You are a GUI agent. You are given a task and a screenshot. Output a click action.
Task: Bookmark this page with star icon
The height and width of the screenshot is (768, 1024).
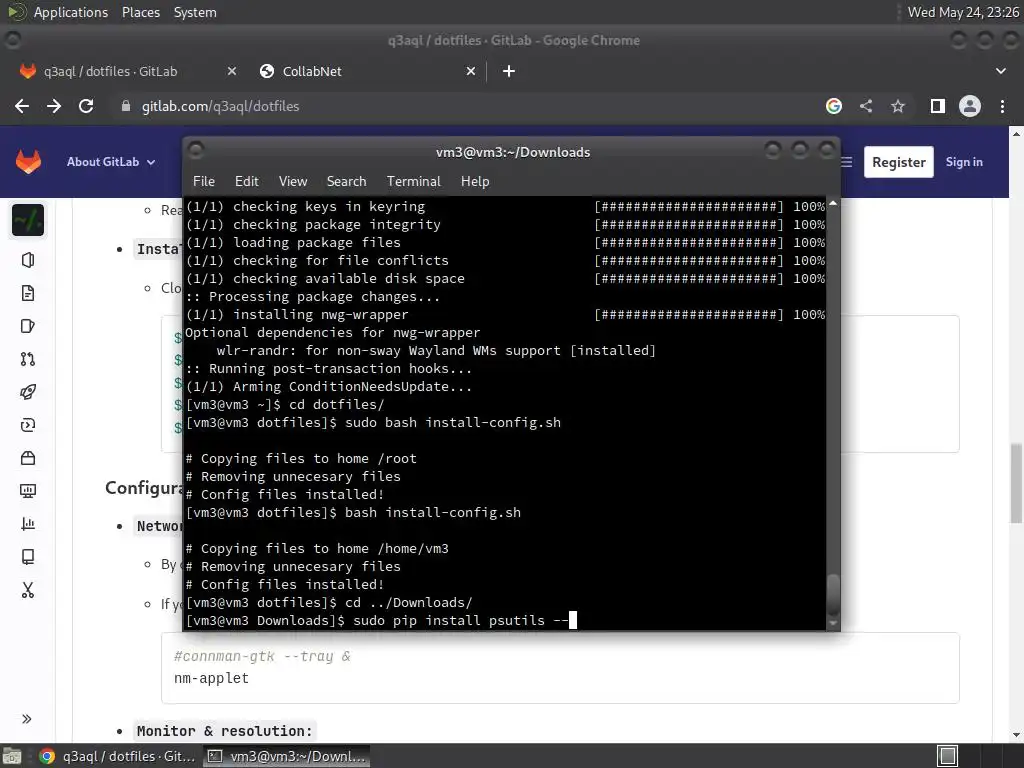[898, 106]
